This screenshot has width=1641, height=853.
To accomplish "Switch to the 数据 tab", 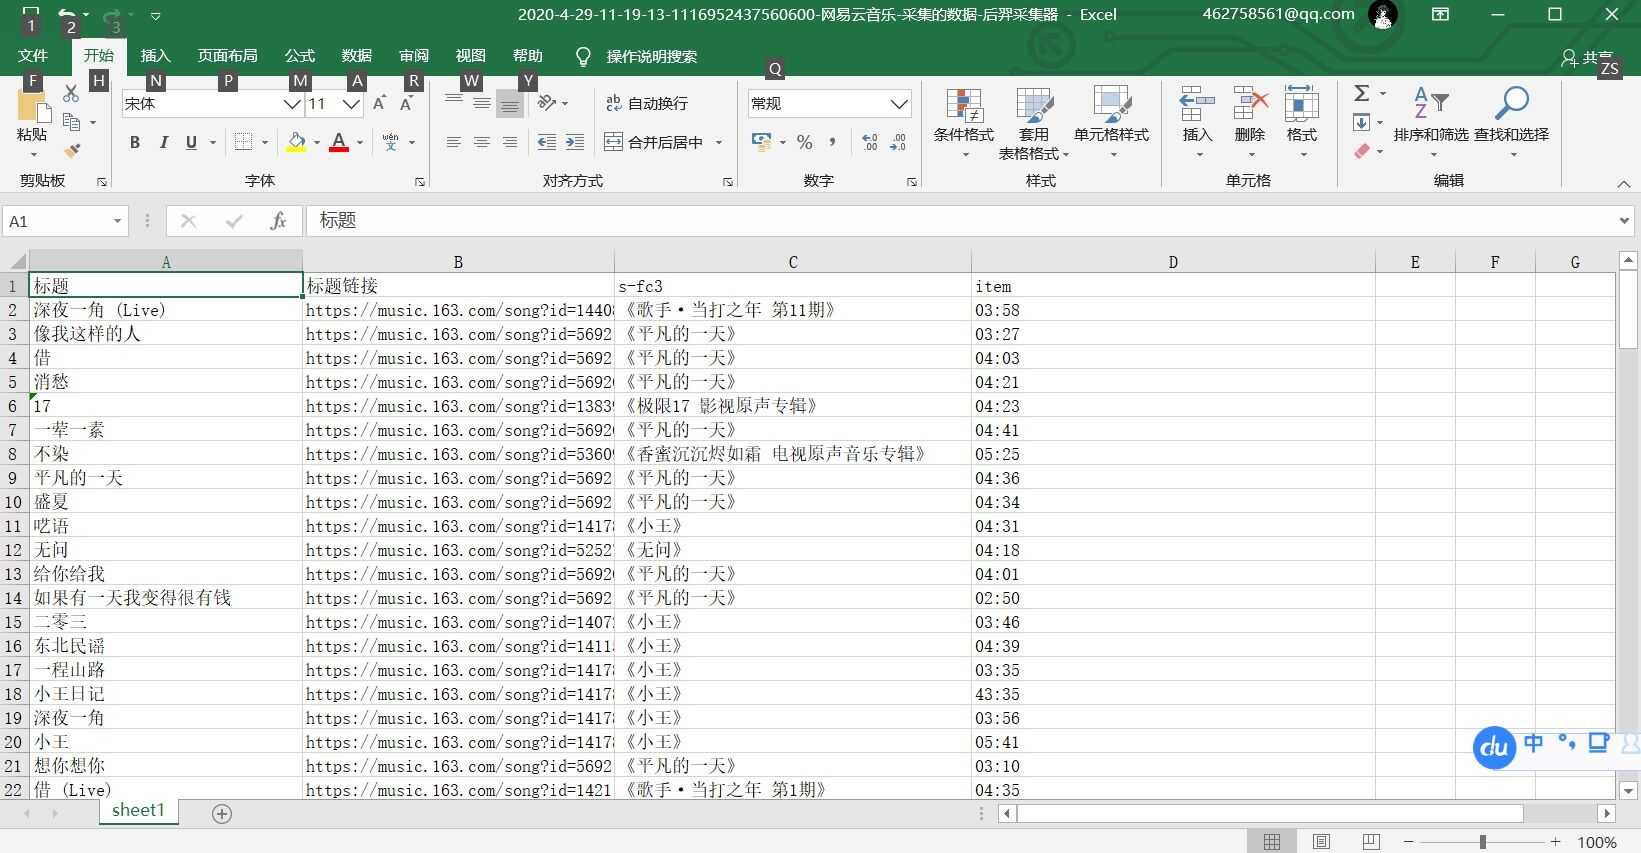I will point(356,56).
